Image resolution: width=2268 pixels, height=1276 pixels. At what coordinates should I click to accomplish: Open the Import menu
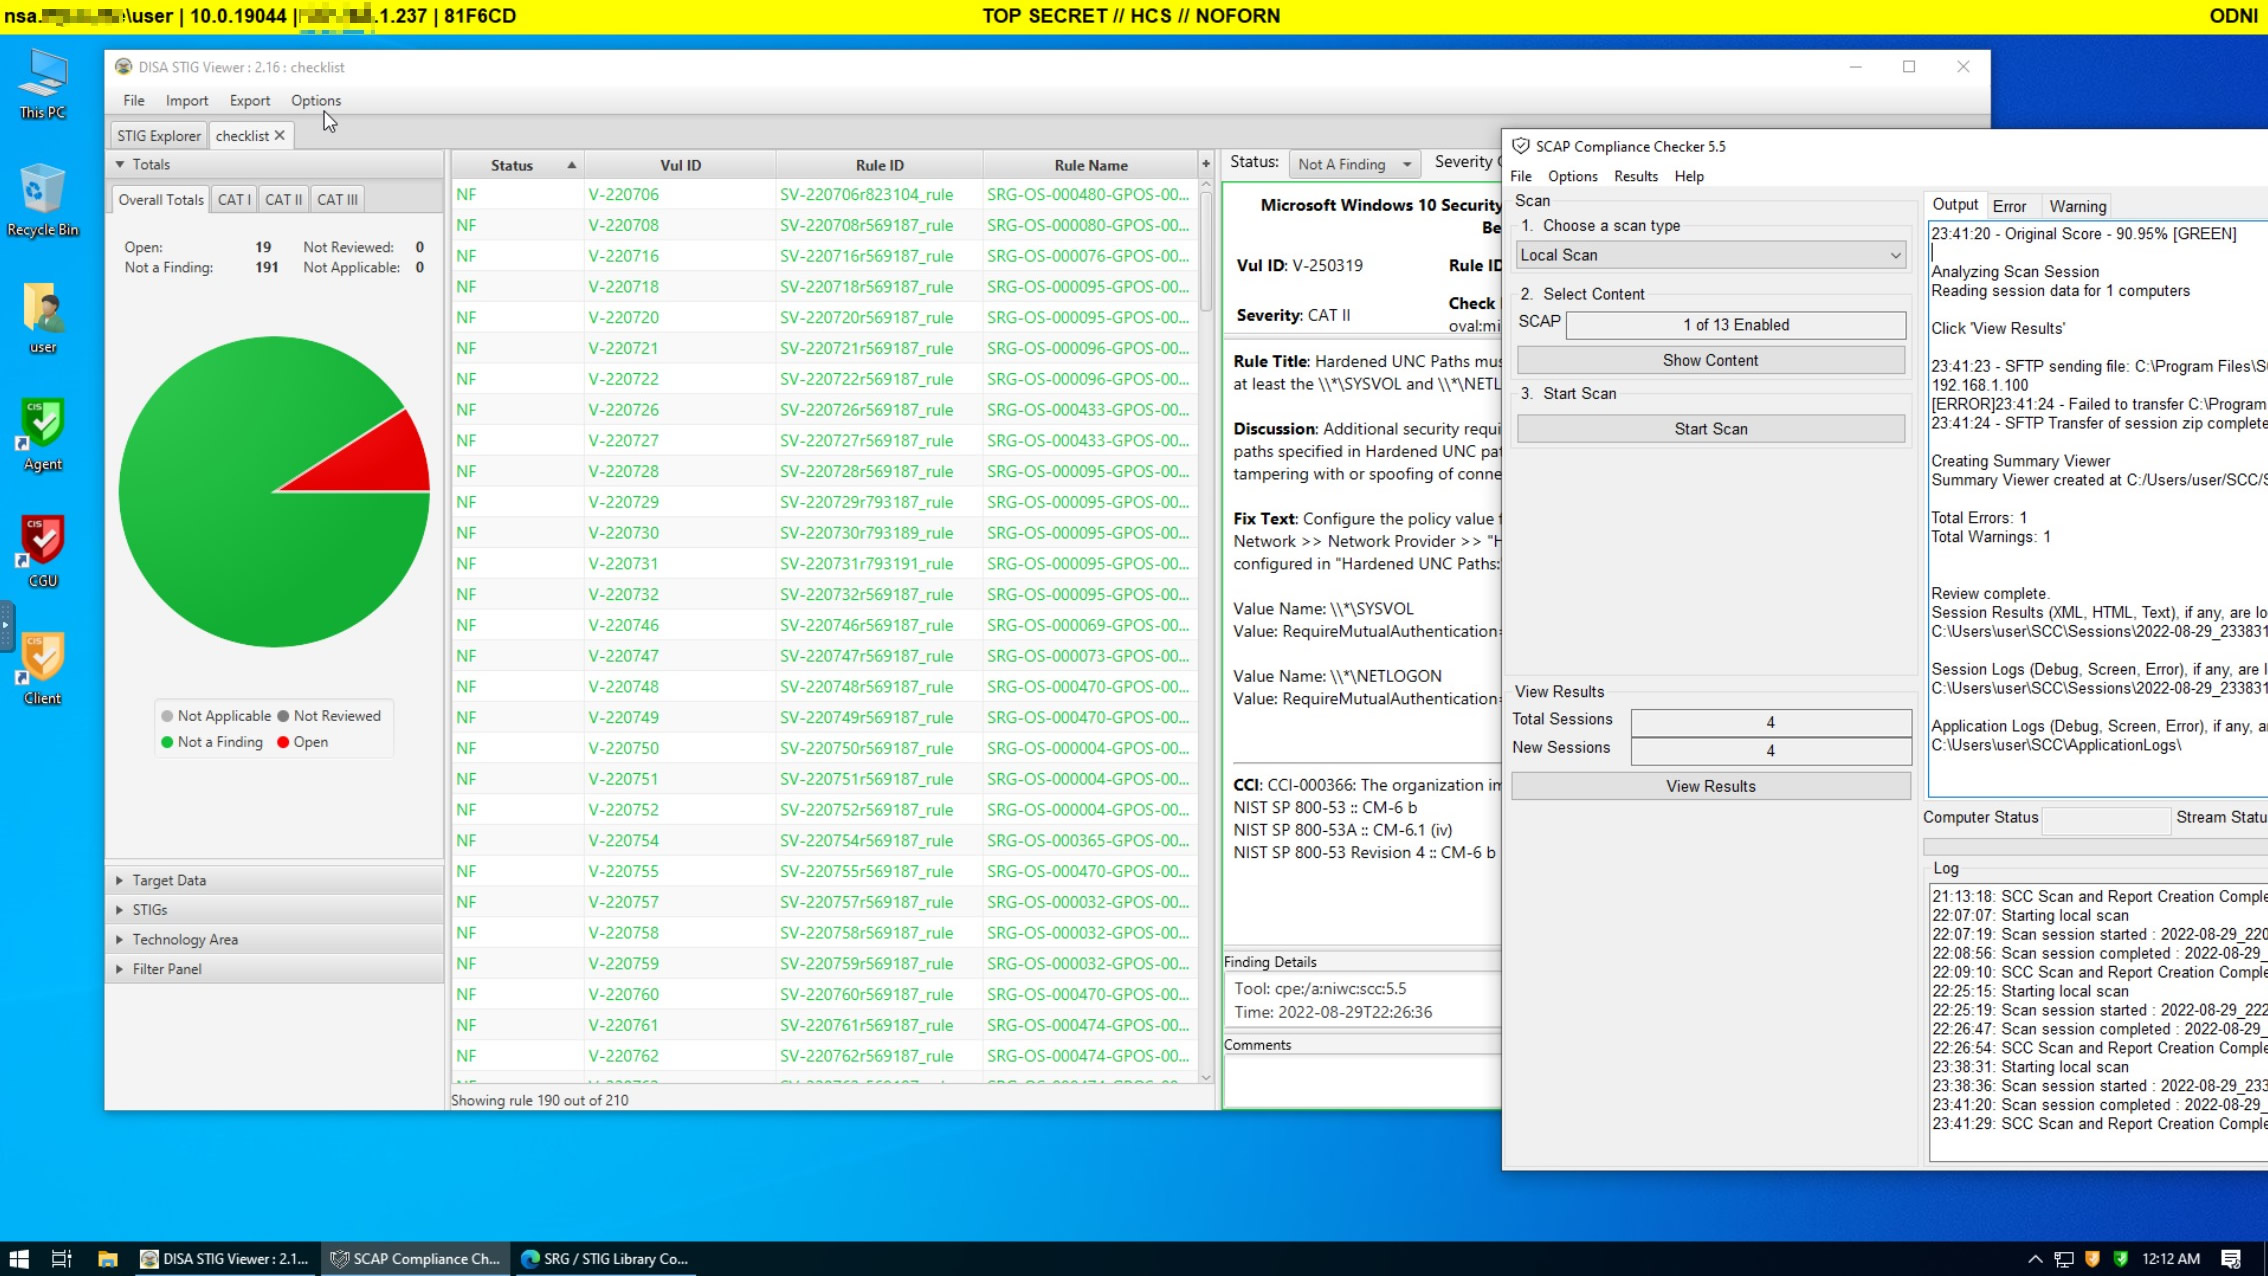tap(186, 100)
